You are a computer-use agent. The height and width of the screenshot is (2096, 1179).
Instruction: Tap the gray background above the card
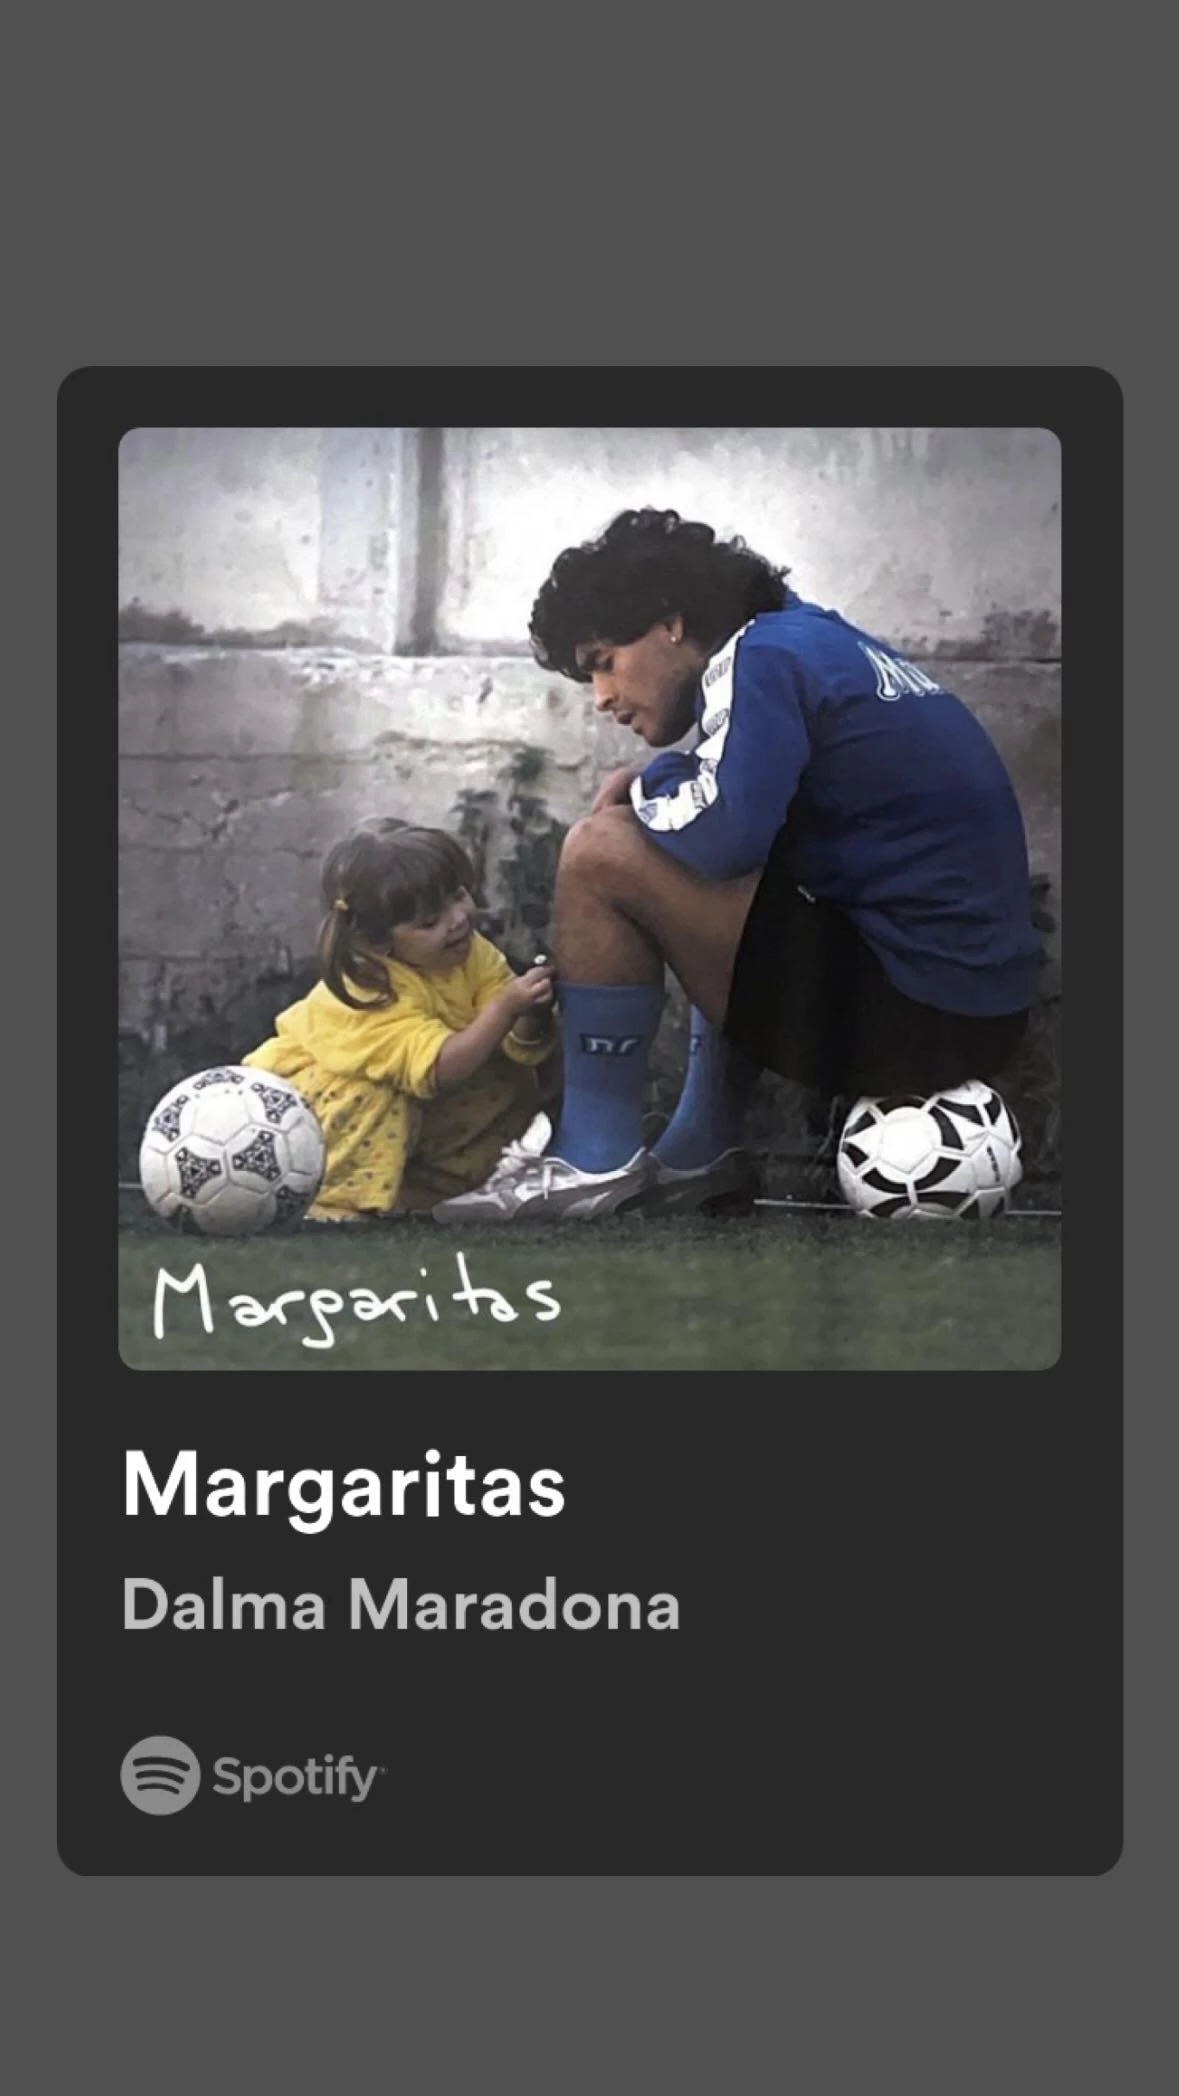590,180
